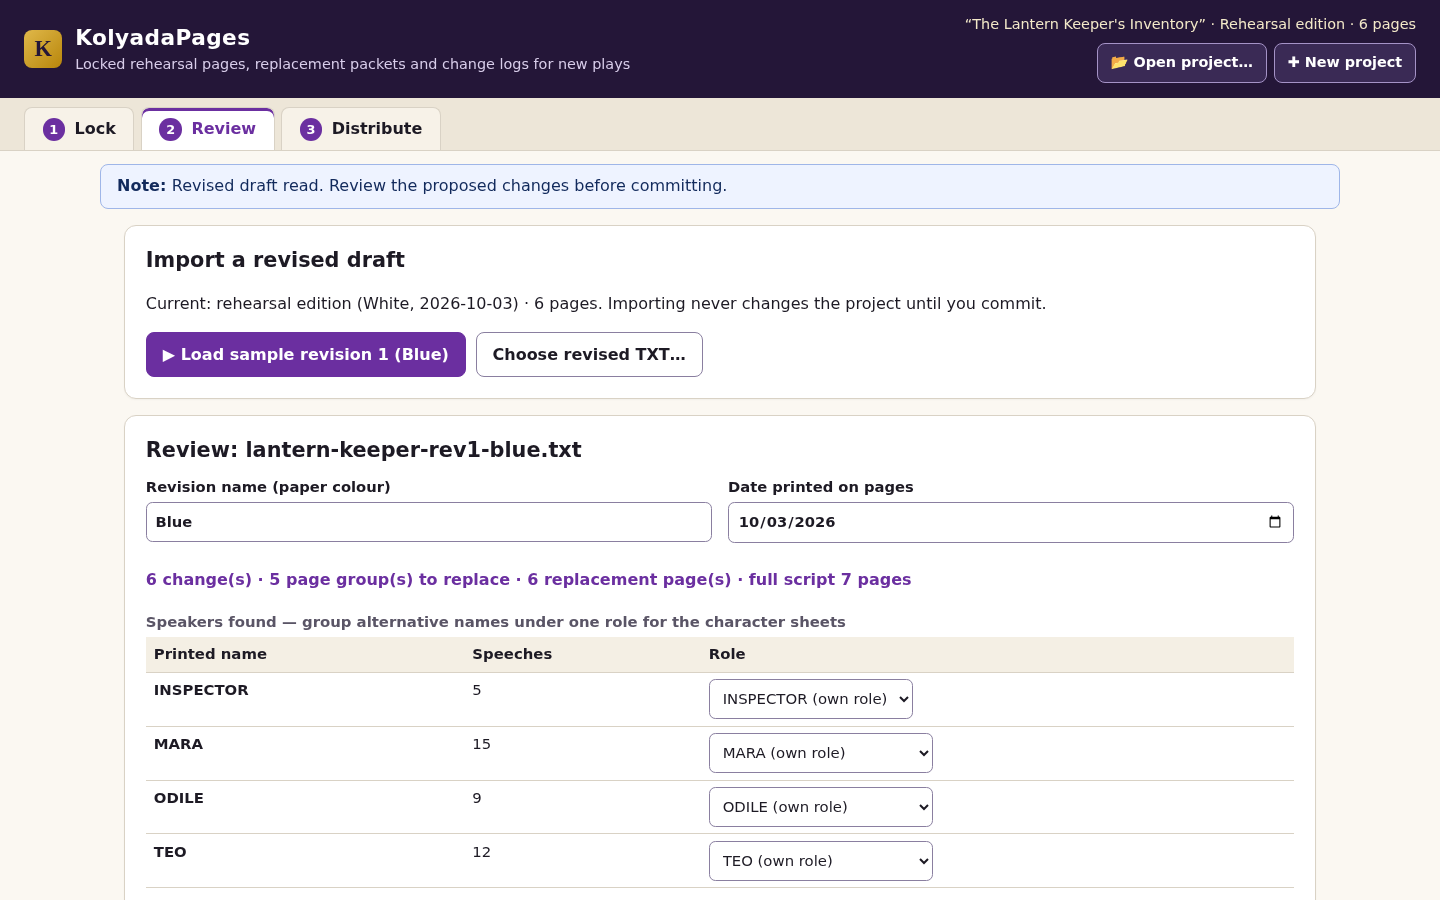Screen dimensions: 1440x900
Task: Select the Review tab
Action: (x=208, y=129)
